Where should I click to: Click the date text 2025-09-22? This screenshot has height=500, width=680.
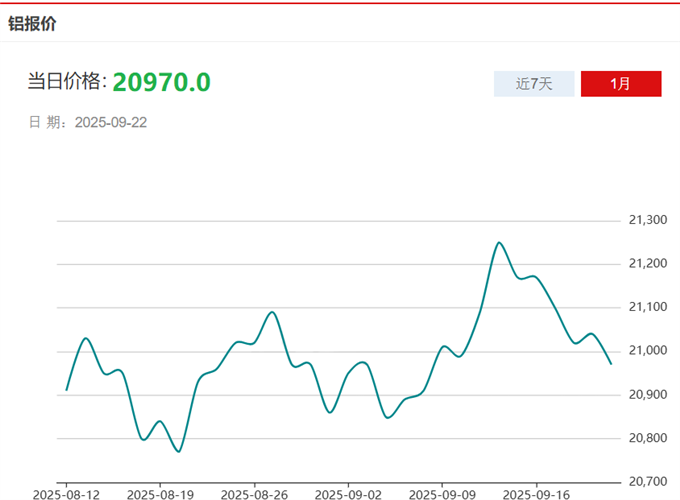[x=111, y=122]
